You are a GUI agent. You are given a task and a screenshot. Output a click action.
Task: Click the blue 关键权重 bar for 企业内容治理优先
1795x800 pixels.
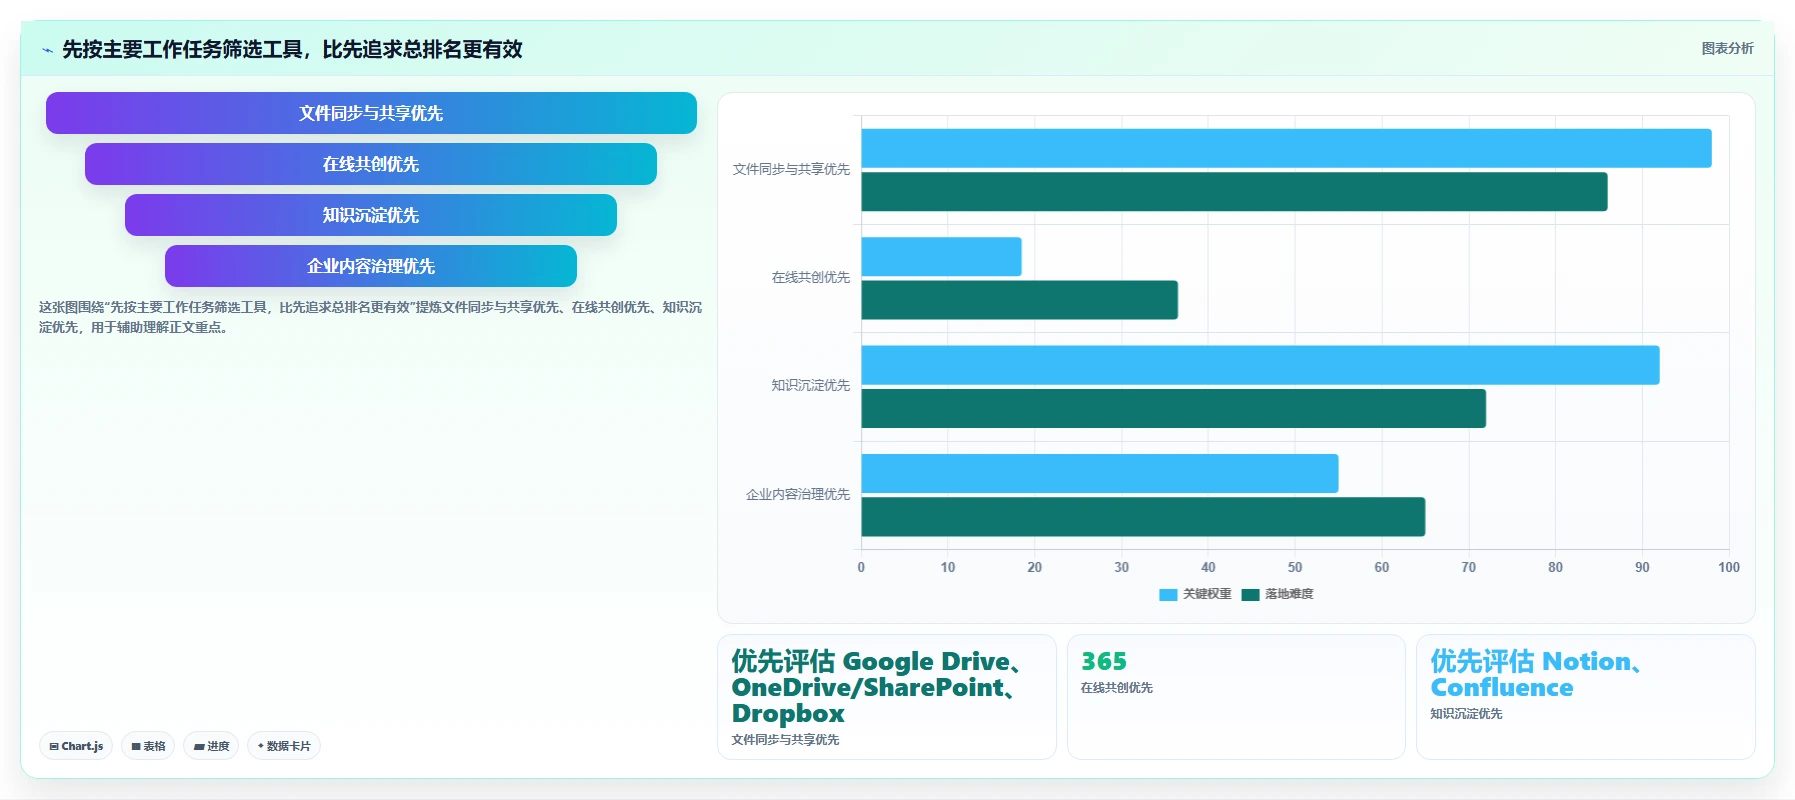tap(1099, 473)
